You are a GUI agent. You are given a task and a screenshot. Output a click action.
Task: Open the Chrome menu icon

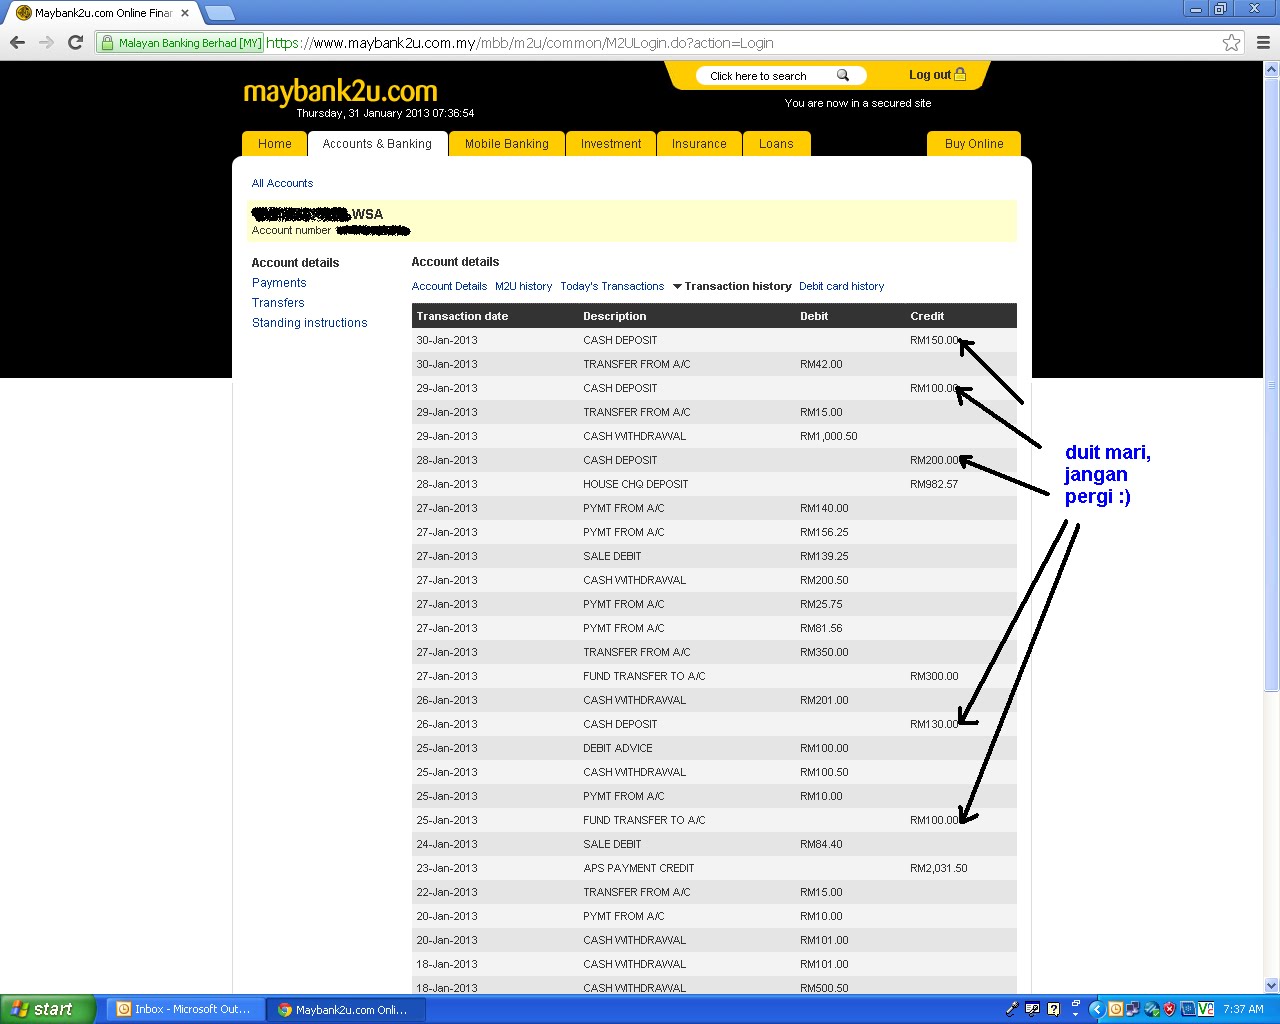tap(1263, 42)
